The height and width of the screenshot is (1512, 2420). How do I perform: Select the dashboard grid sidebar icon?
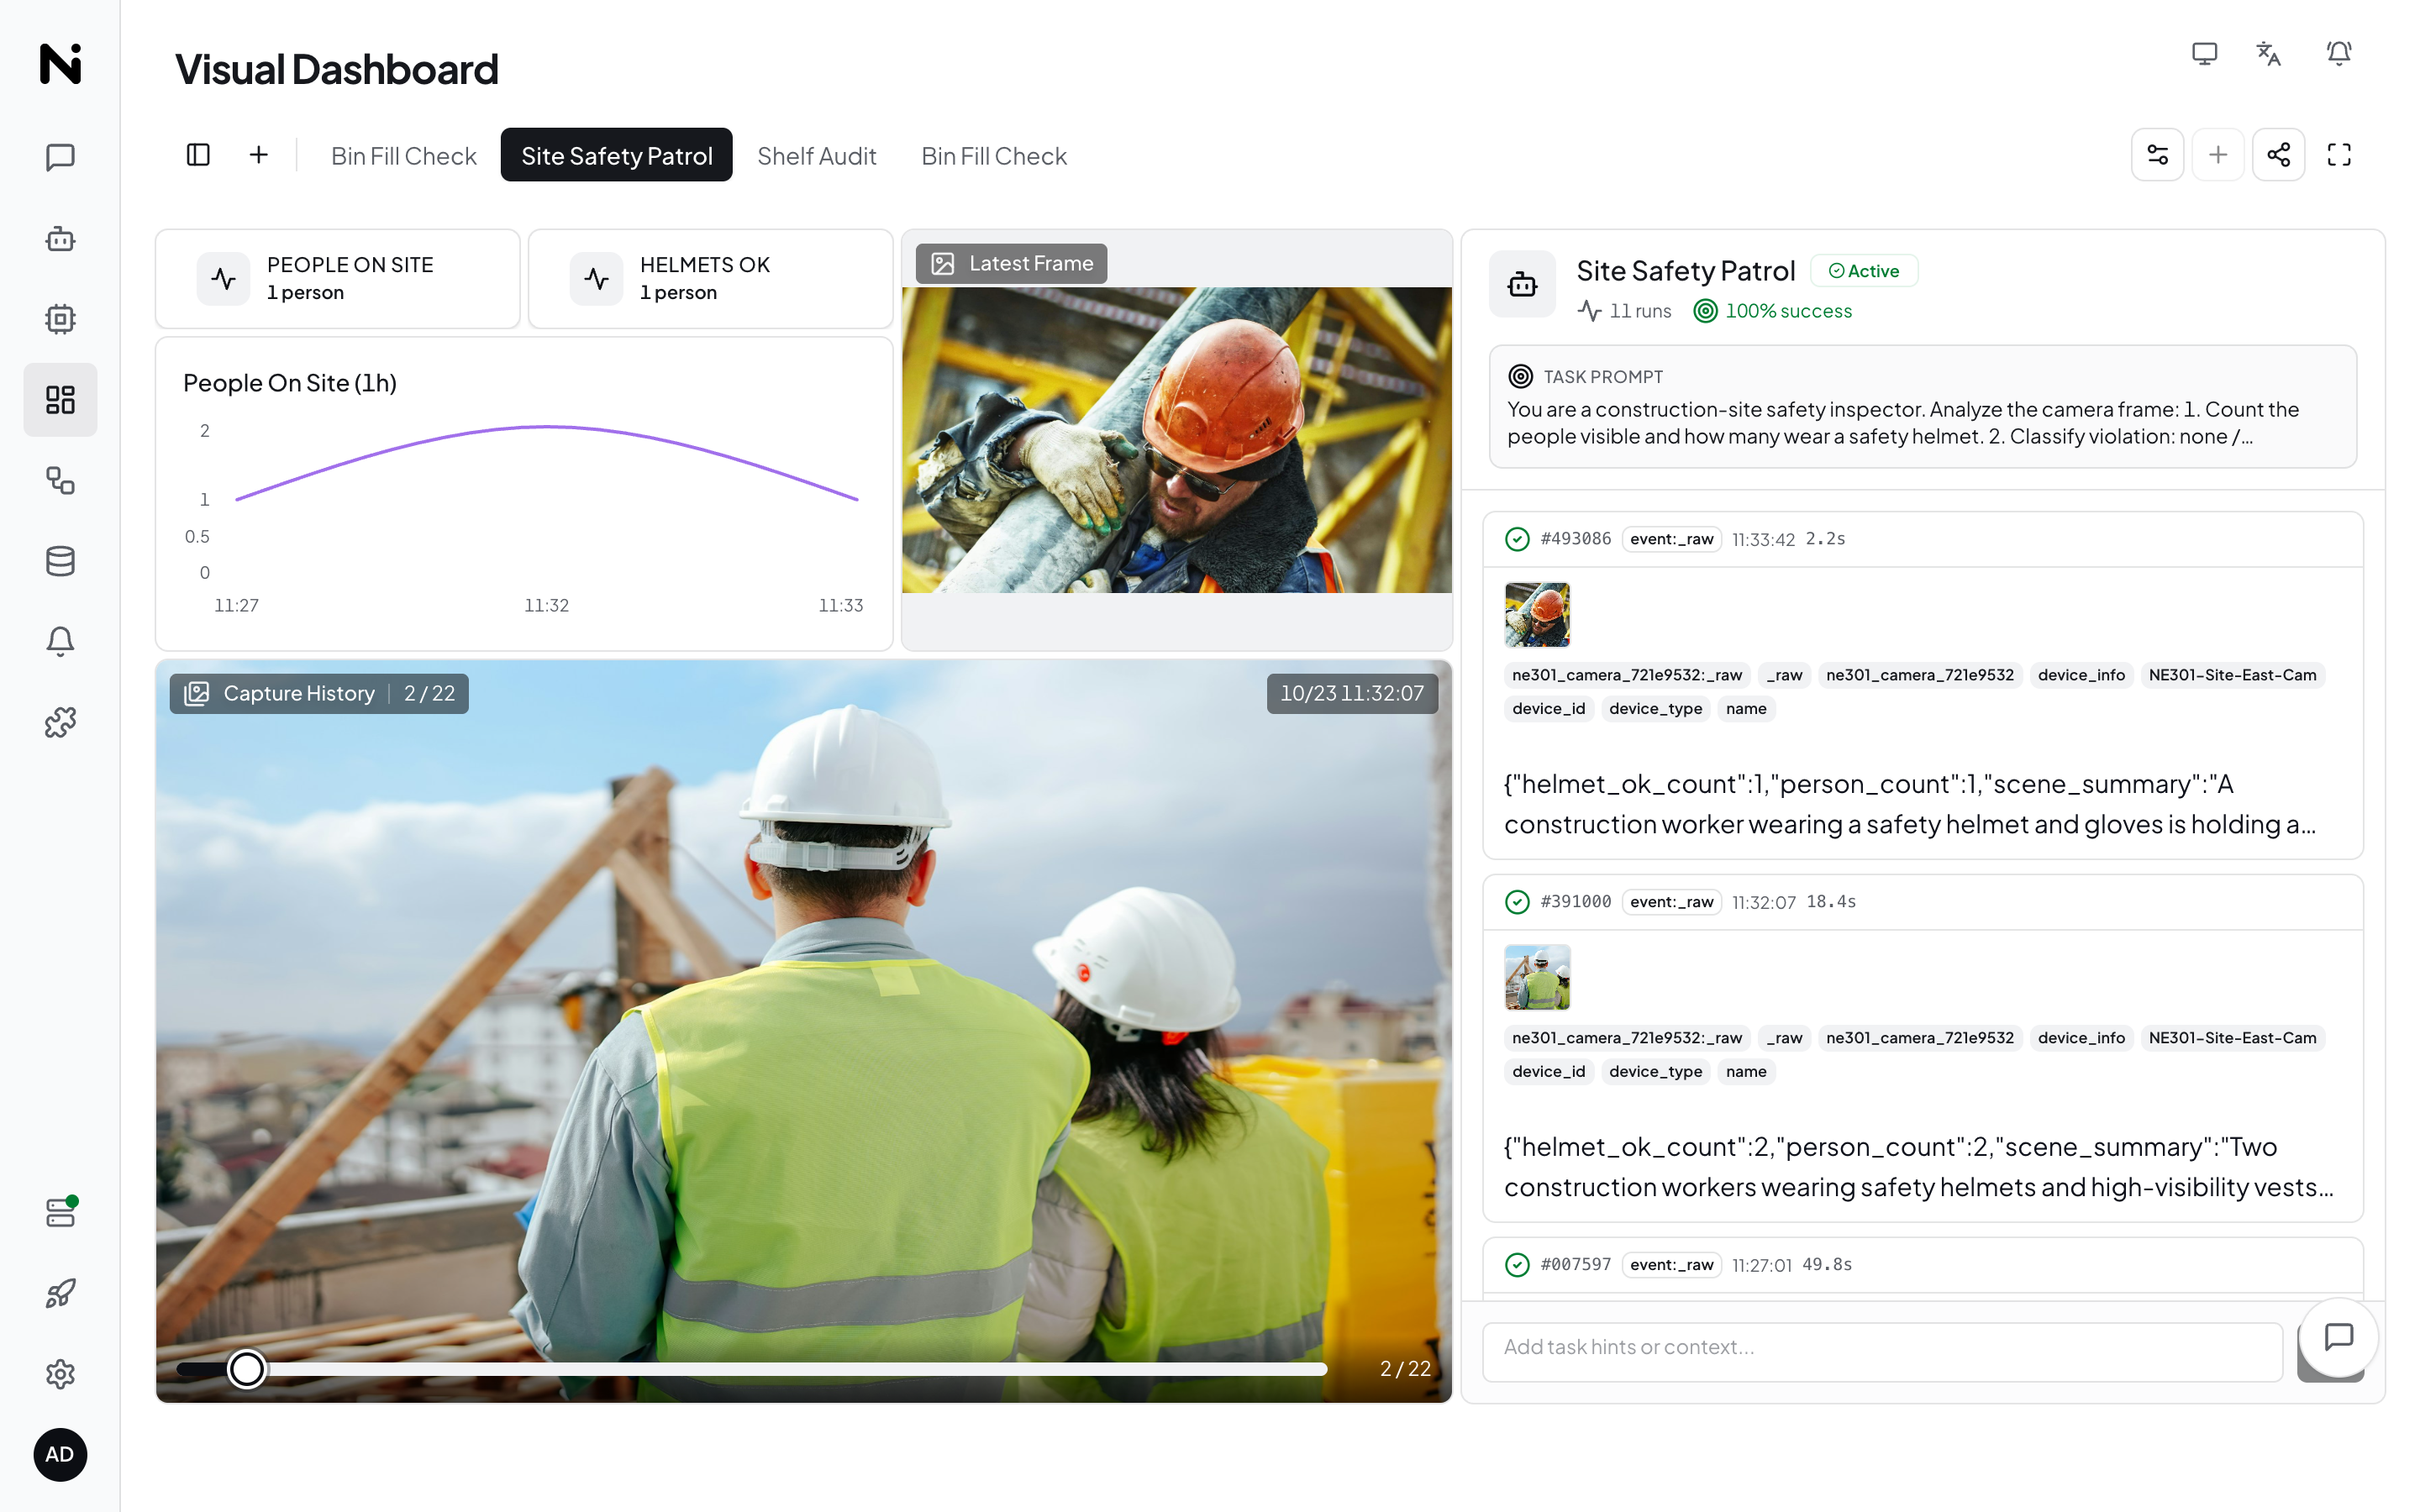point(60,400)
